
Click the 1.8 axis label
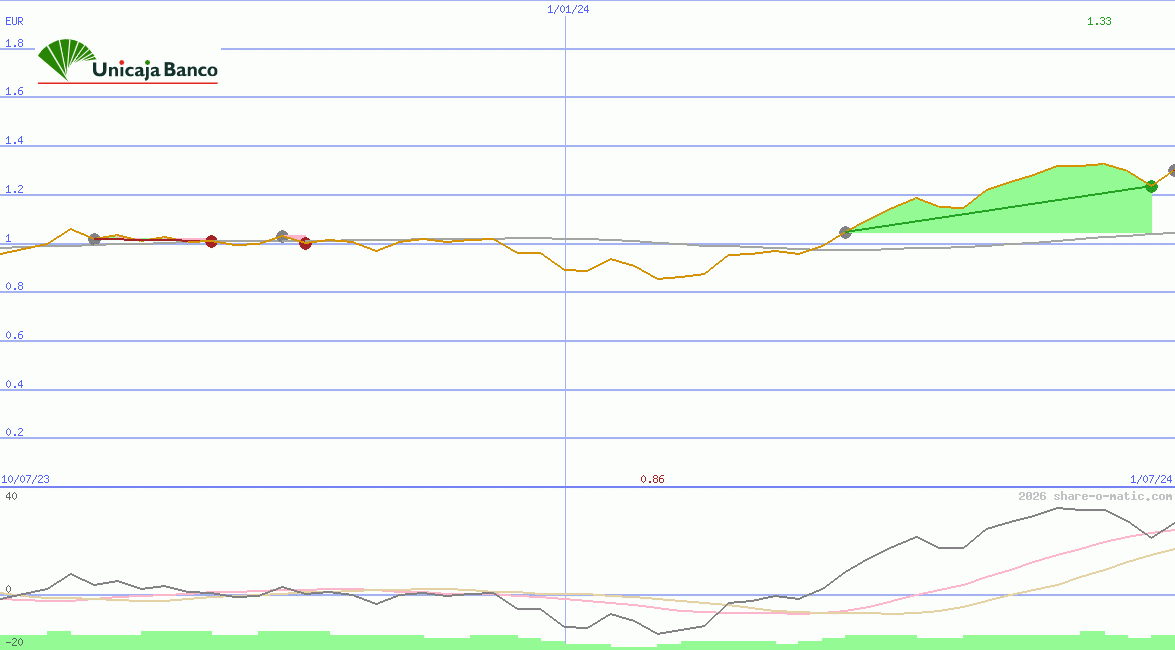tap(14, 43)
